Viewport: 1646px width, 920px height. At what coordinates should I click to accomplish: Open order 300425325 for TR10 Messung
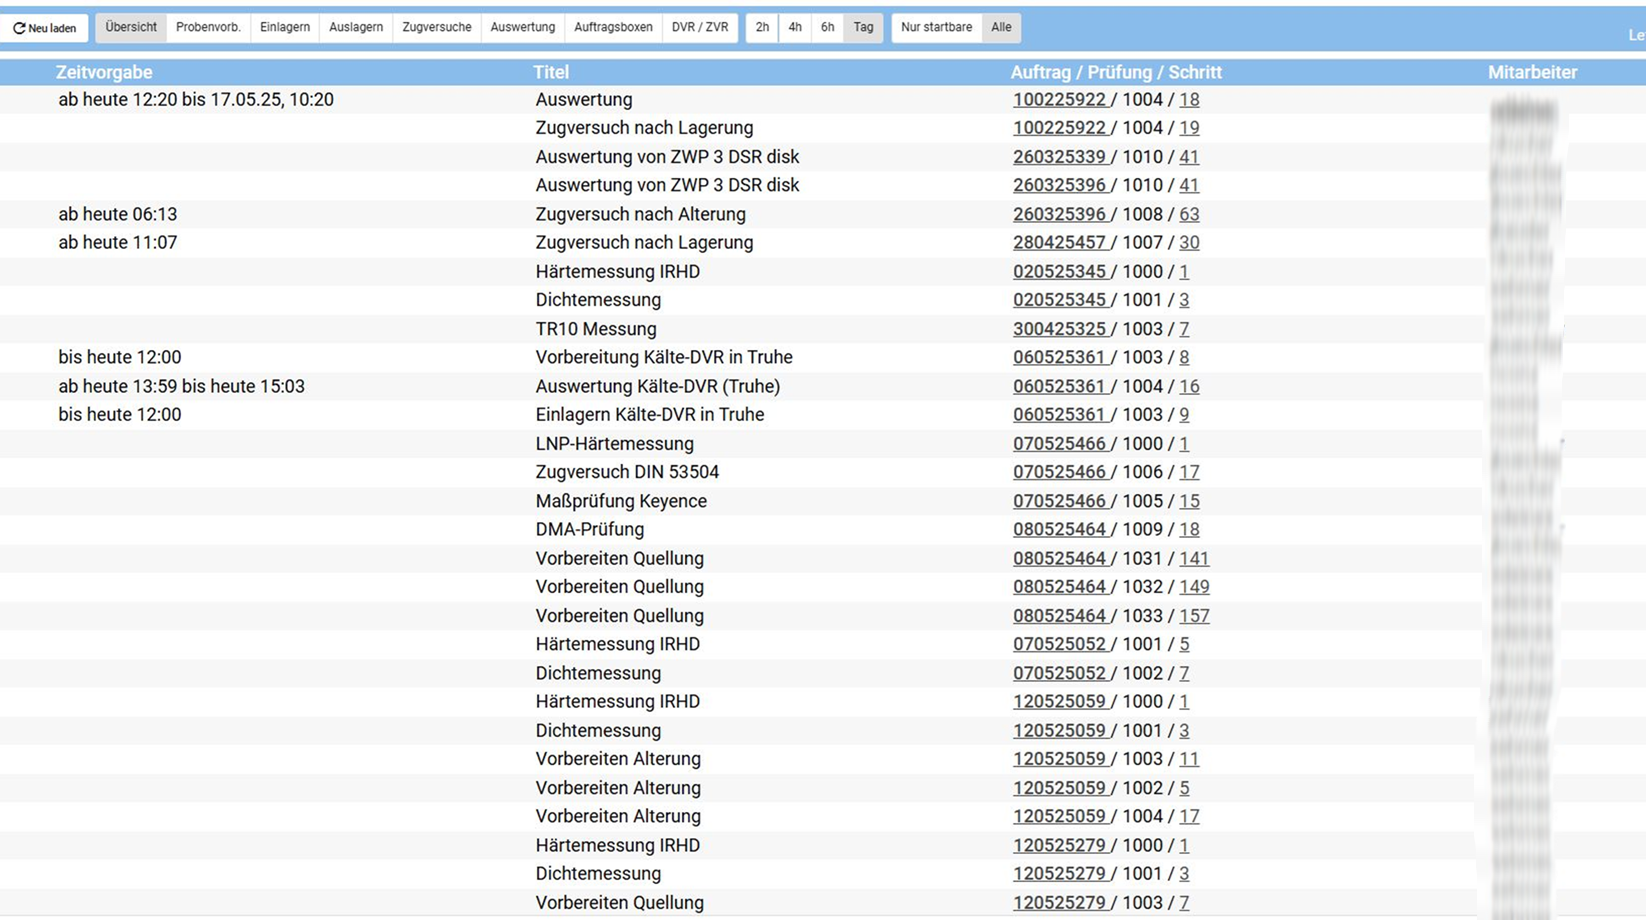(x=1059, y=329)
